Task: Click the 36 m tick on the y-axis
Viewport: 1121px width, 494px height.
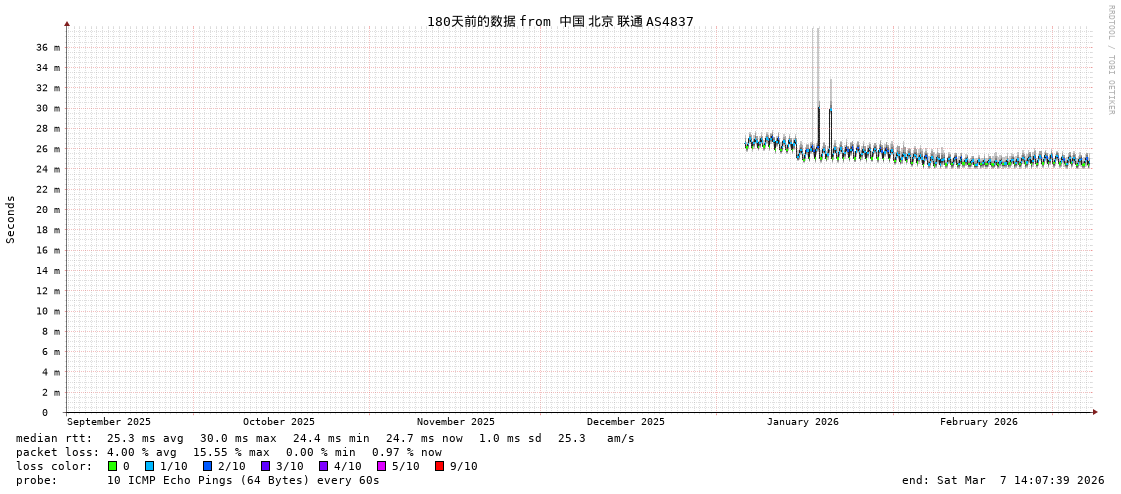Action: coord(49,47)
